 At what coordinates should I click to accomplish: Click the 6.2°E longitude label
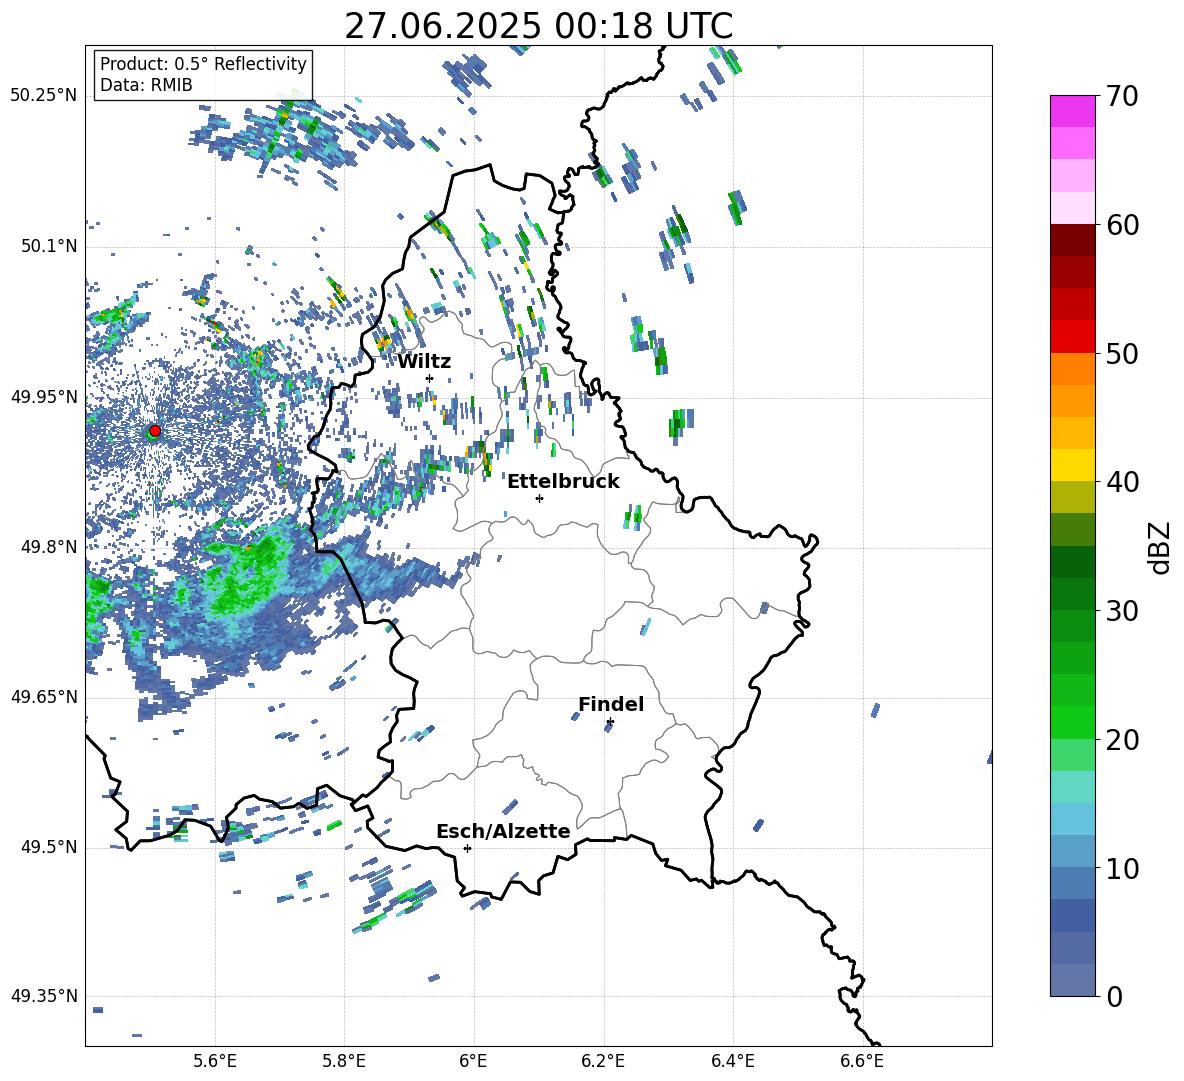[x=603, y=1062]
